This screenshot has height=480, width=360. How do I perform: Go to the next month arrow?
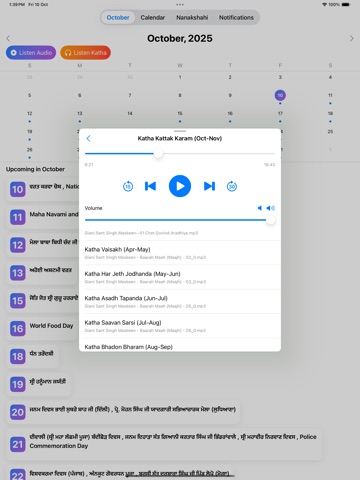[352, 38]
